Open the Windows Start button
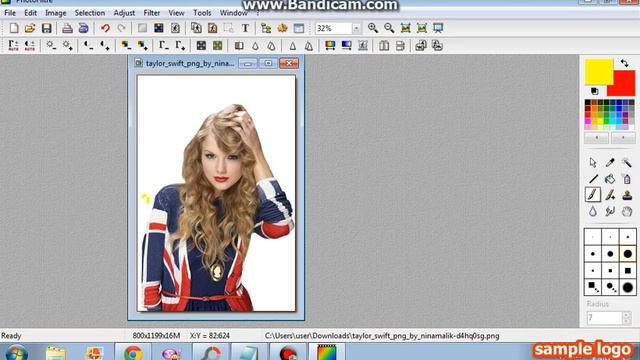The image size is (640, 360). coord(16,353)
